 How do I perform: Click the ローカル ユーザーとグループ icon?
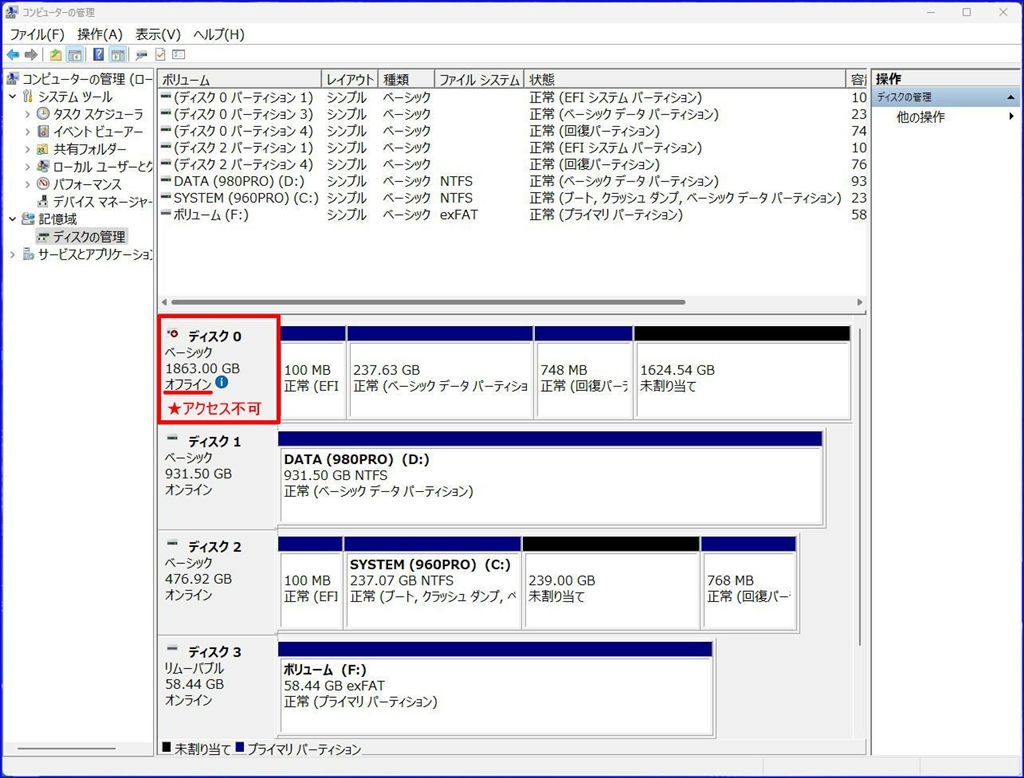(x=43, y=166)
